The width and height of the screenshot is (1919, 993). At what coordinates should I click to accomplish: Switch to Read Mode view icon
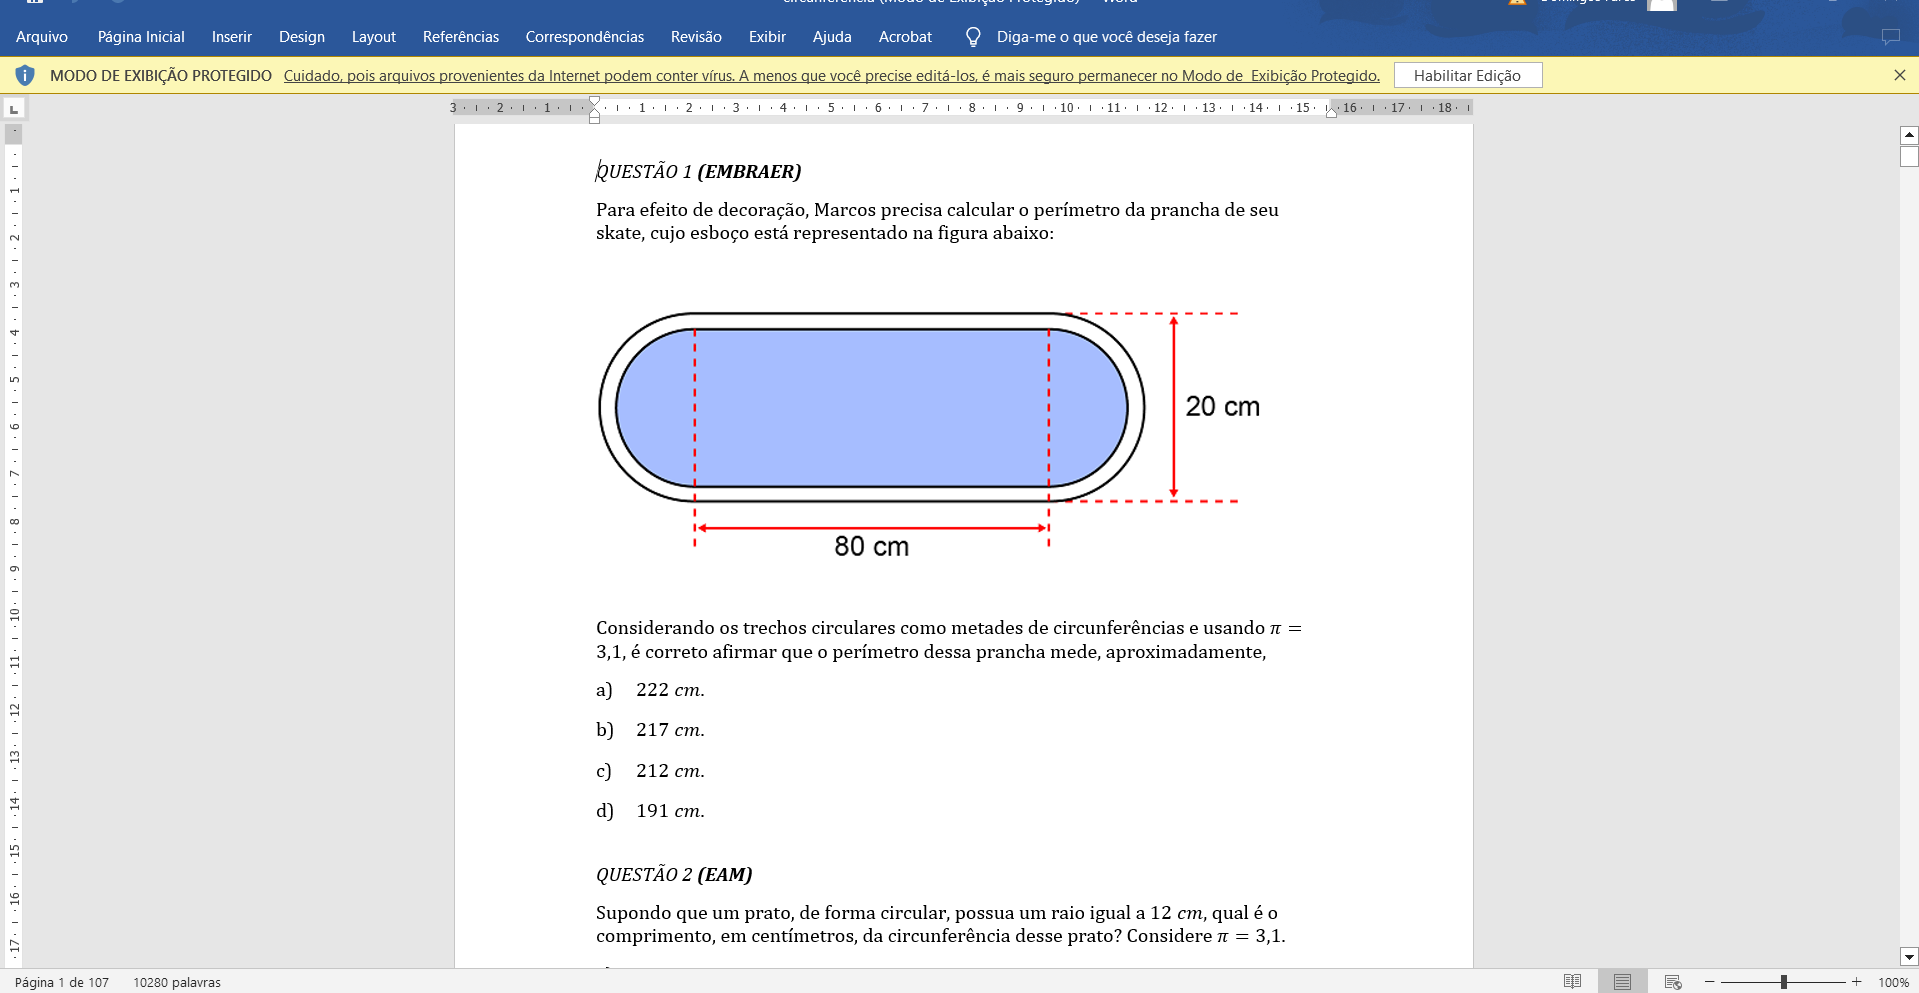click(1572, 982)
